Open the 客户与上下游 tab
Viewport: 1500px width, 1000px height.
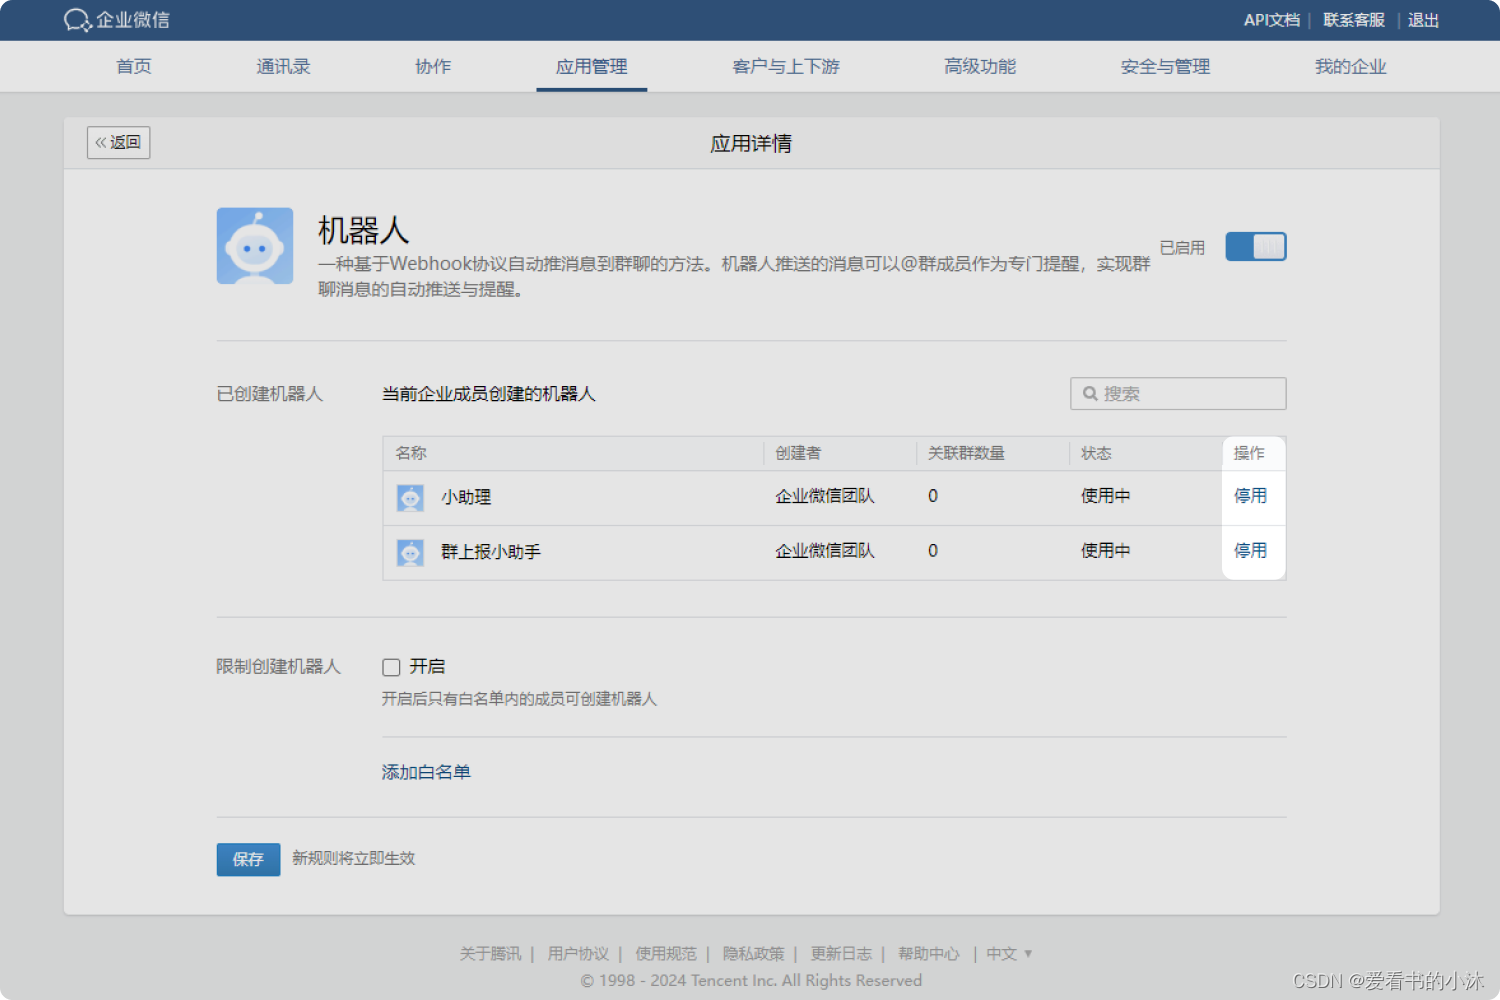tap(786, 67)
